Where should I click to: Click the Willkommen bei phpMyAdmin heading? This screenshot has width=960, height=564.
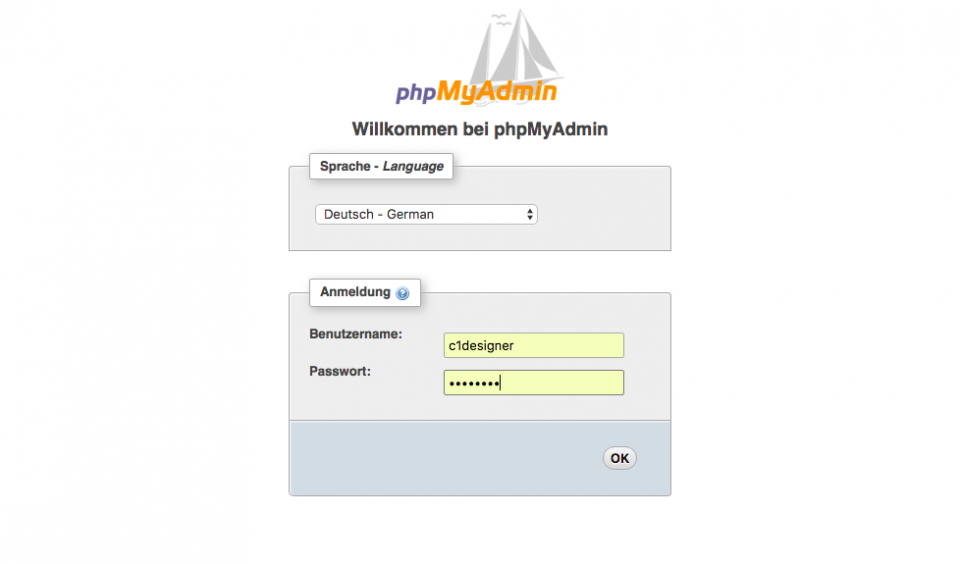[479, 129]
